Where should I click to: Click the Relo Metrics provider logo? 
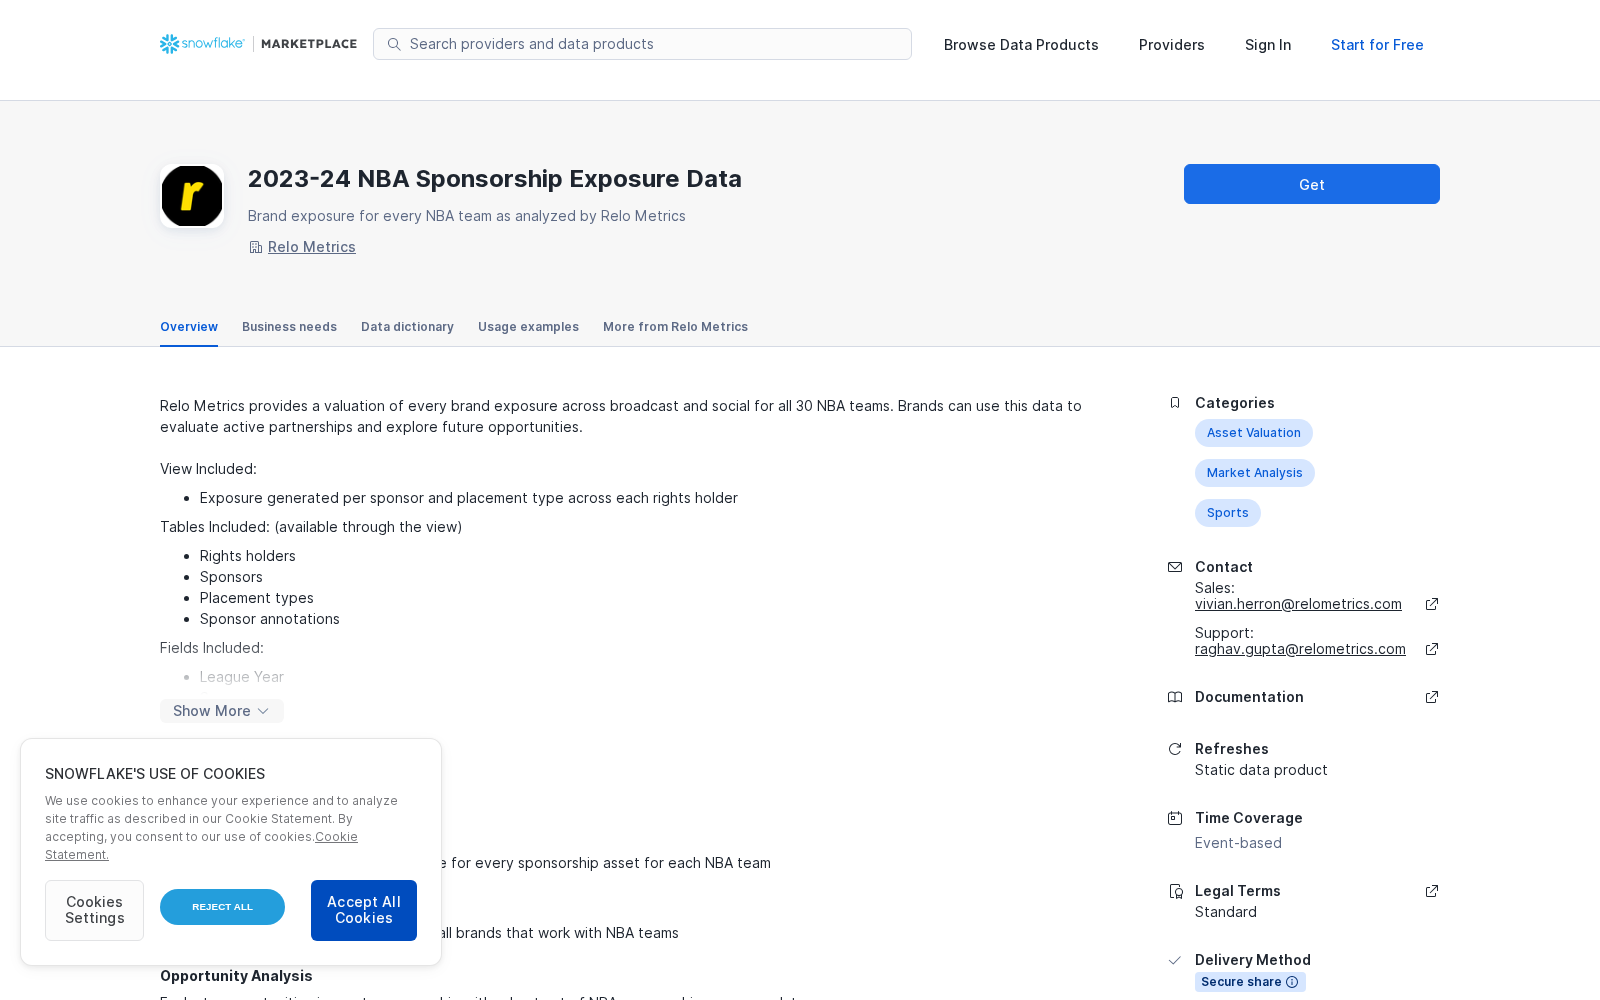pyautogui.click(x=192, y=196)
